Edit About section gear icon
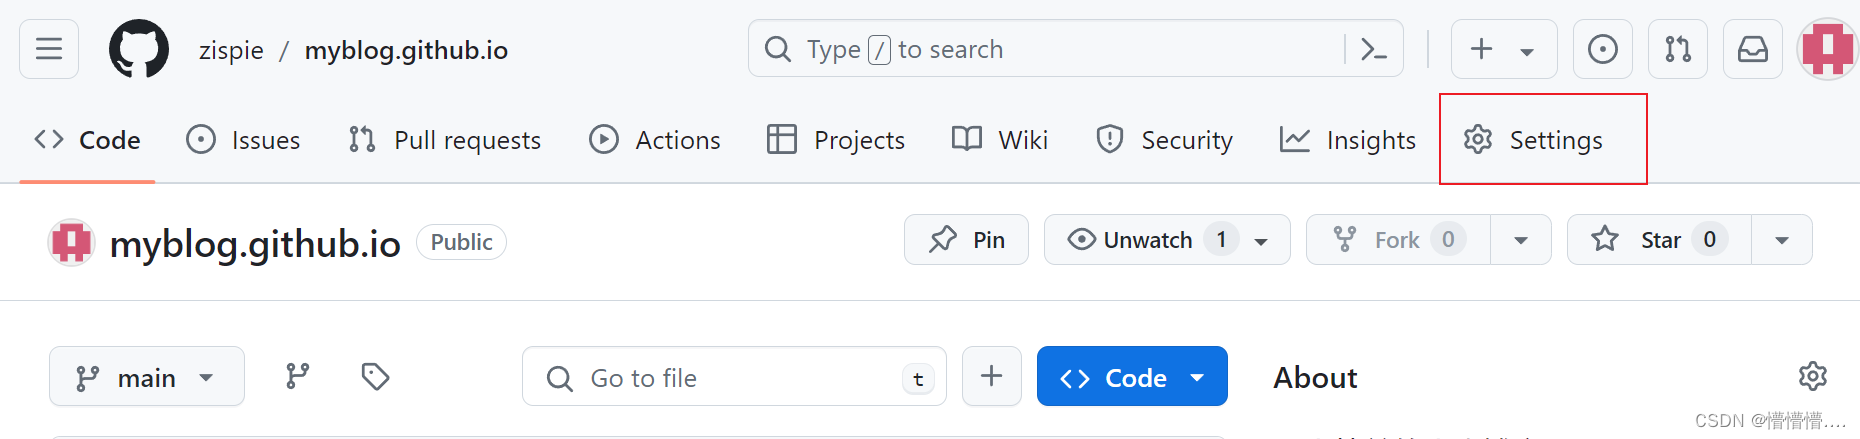1860x439 pixels. click(1812, 377)
